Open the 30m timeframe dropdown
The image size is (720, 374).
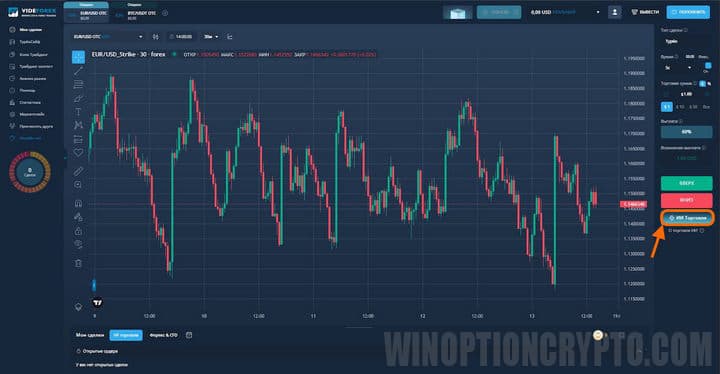(x=211, y=37)
